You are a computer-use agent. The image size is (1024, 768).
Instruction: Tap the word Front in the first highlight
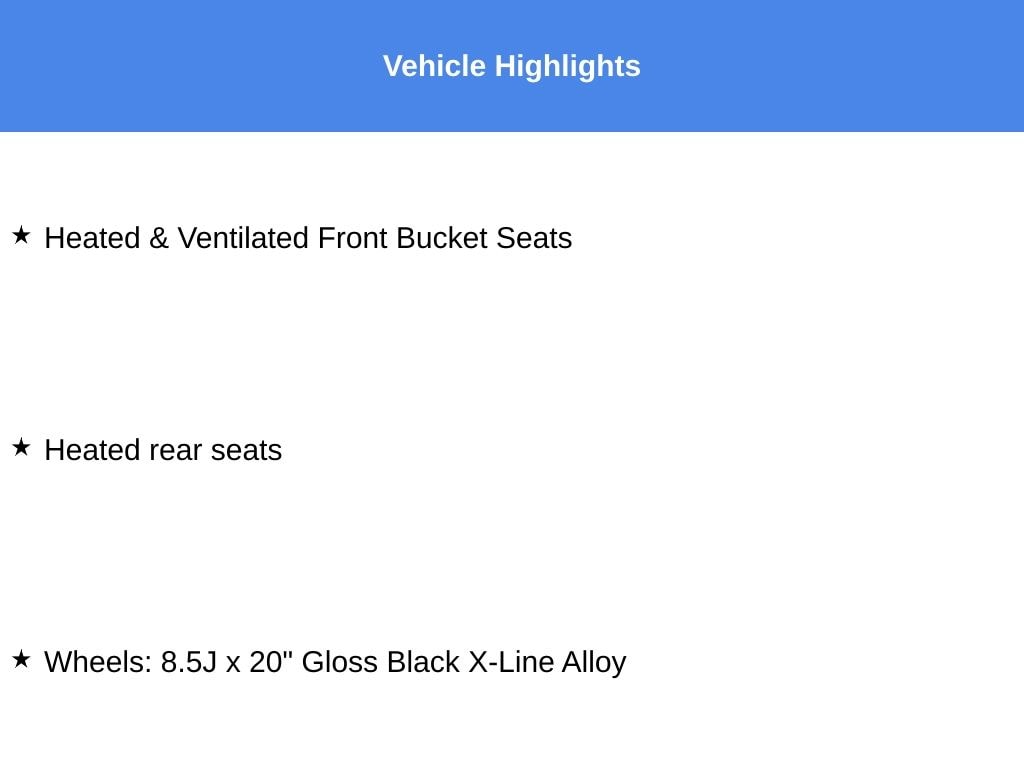(352, 239)
